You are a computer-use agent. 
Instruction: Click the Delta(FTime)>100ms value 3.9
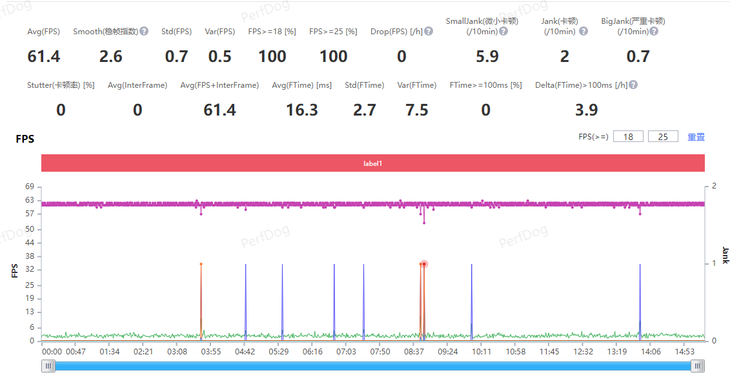(586, 110)
